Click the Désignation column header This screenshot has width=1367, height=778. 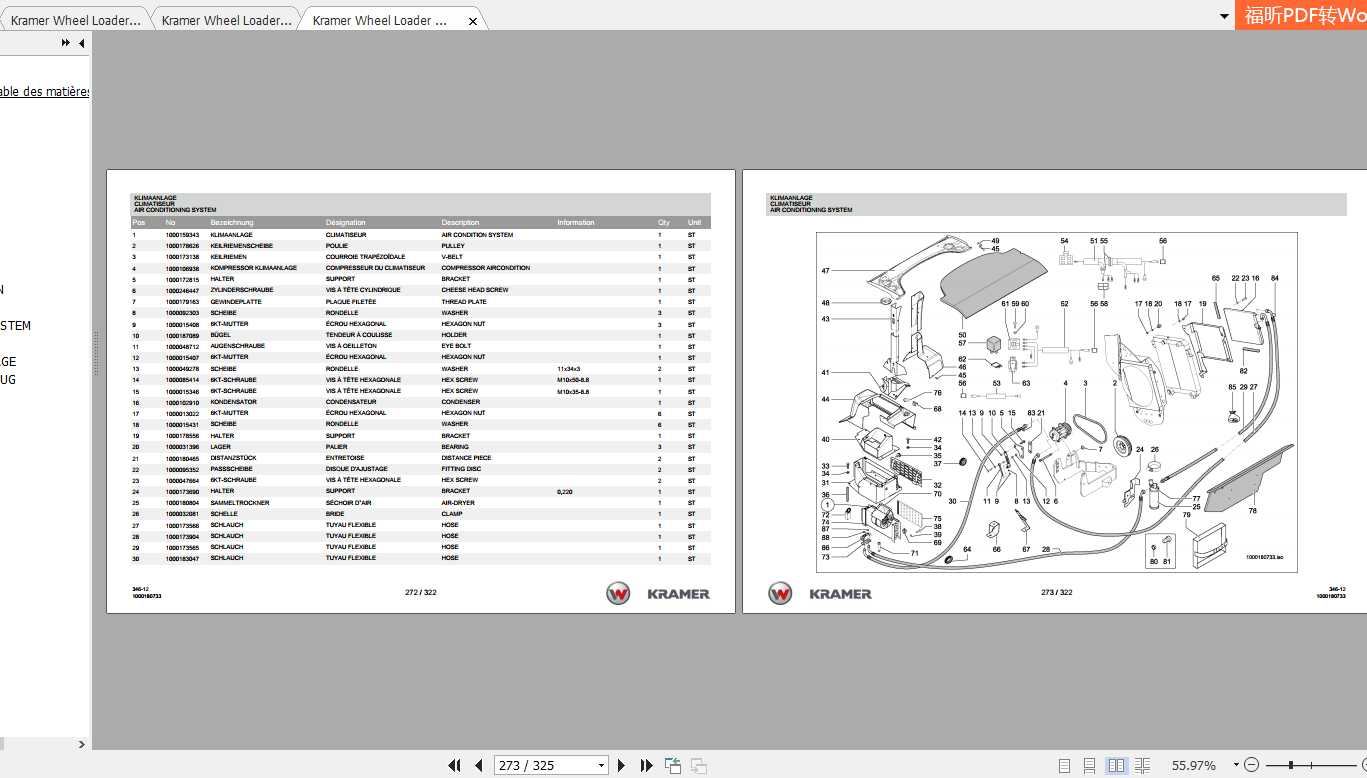pos(346,222)
